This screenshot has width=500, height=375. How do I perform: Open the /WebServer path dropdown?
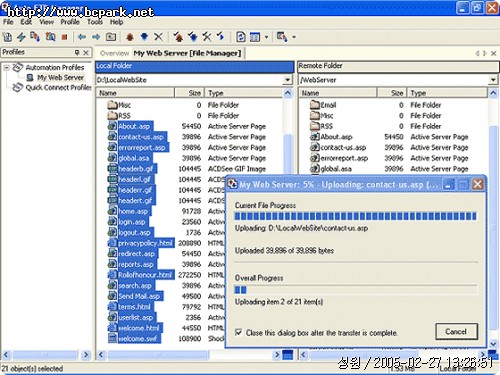493,80
